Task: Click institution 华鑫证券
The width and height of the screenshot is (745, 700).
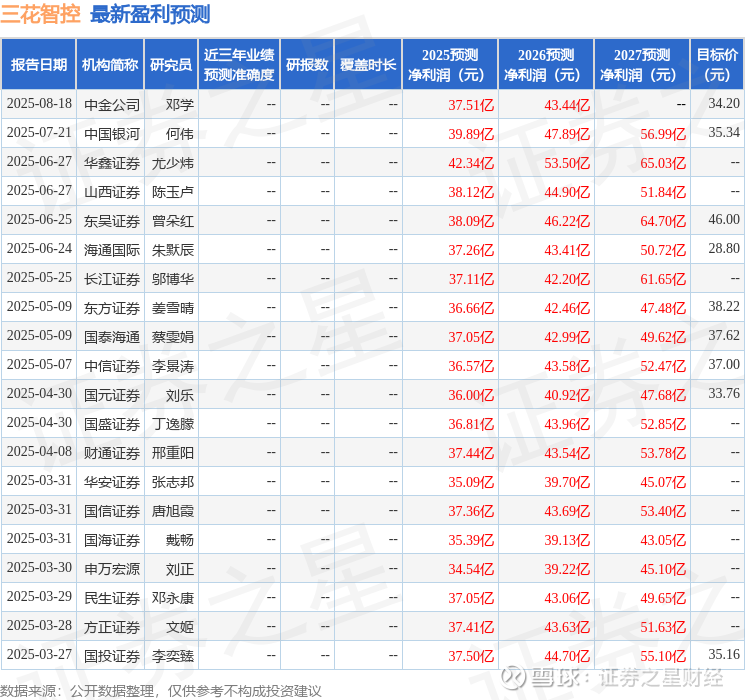Action: click(x=112, y=163)
